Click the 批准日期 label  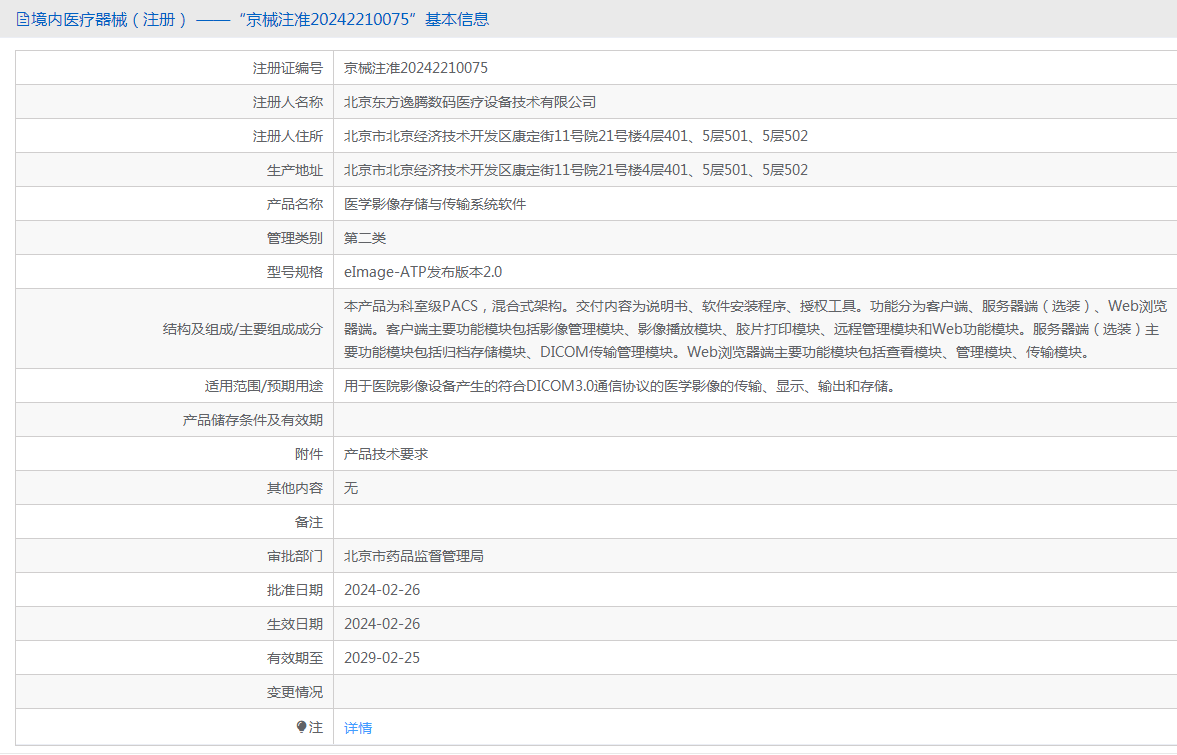(x=294, y=590)
